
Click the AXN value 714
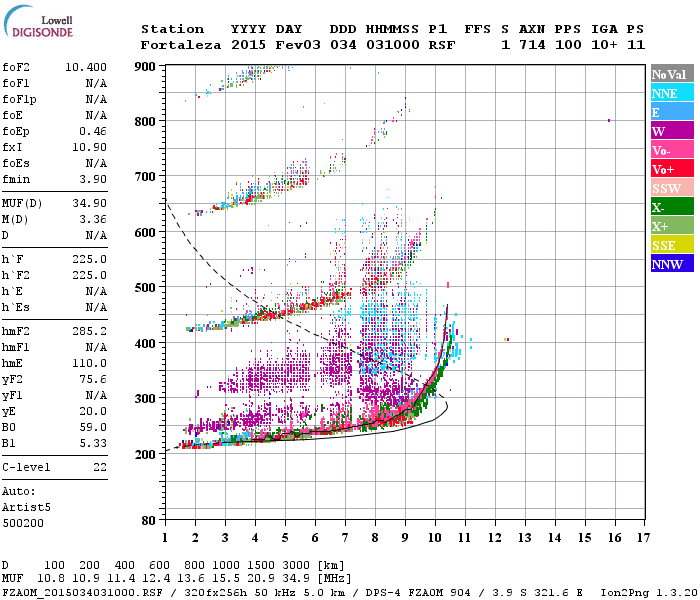pyautogui.click(x=532, y=45)
